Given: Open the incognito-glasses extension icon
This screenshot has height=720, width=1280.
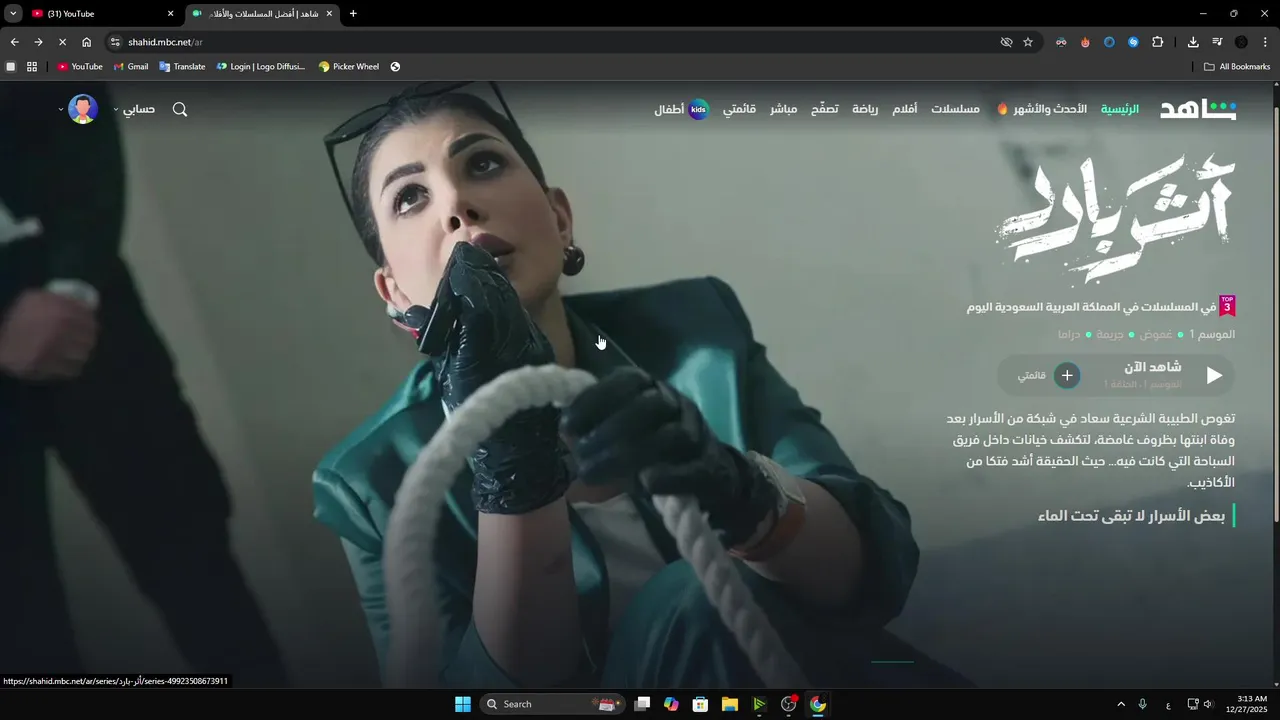Looking at the screenshot, I should pos(1061,42).
